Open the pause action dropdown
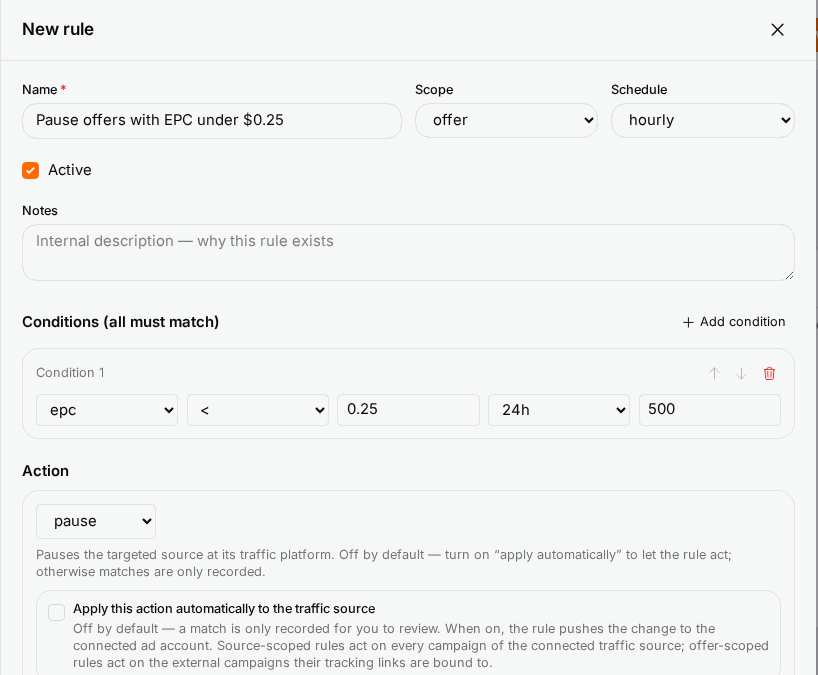Screen dimensions: 818x675 coord(96,521)
